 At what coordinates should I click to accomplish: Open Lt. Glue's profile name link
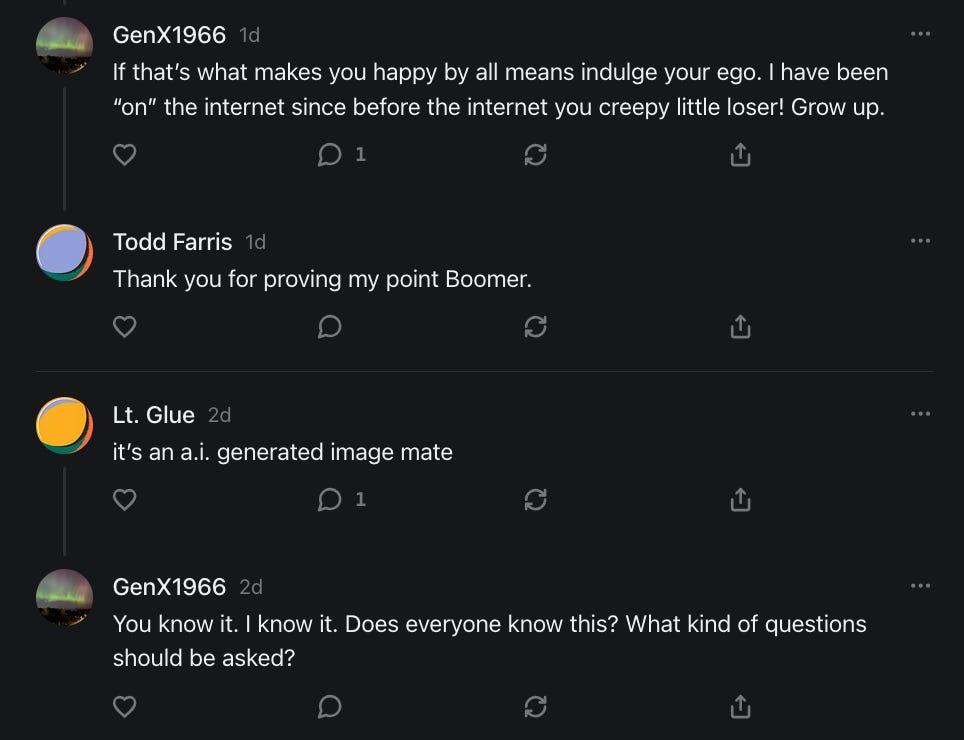click(x=154, y=414)
